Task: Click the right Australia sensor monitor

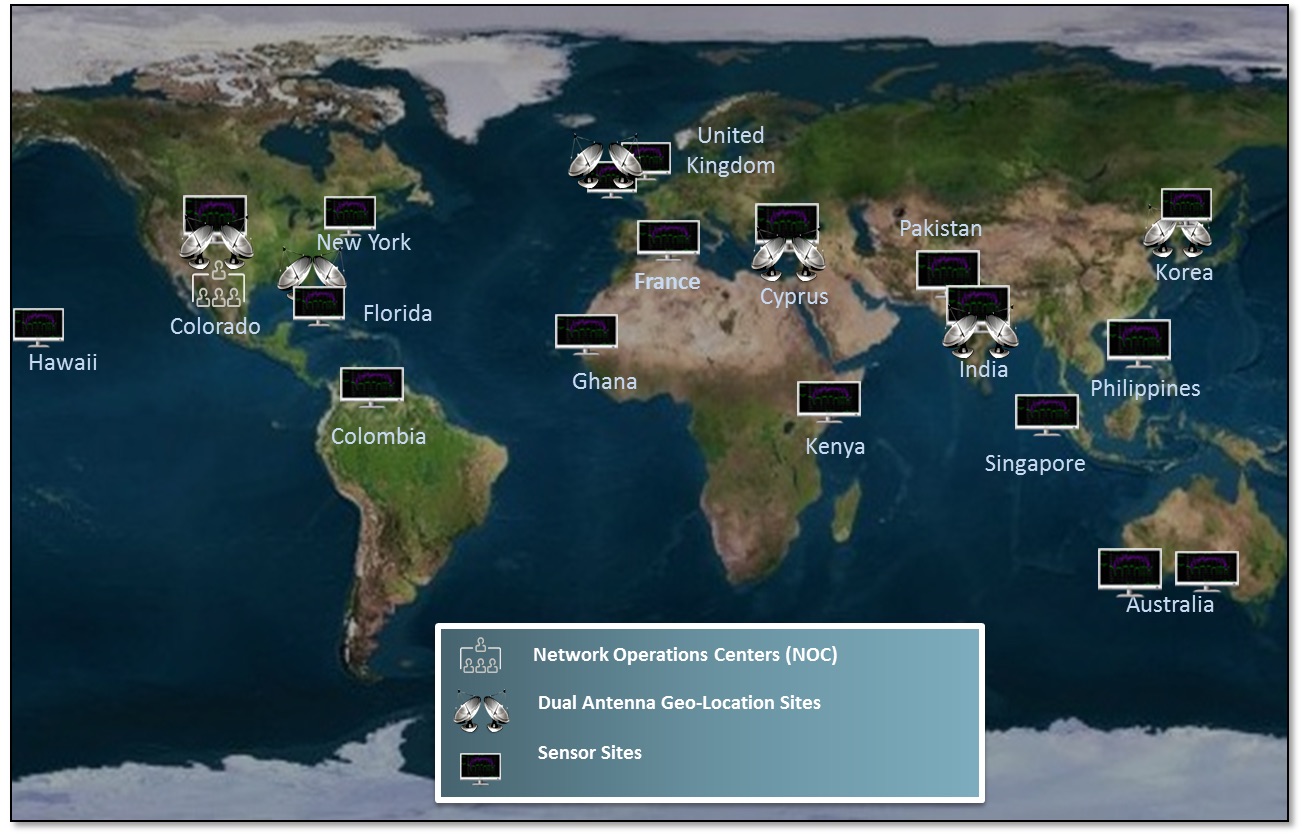Action: point(1206,570)
